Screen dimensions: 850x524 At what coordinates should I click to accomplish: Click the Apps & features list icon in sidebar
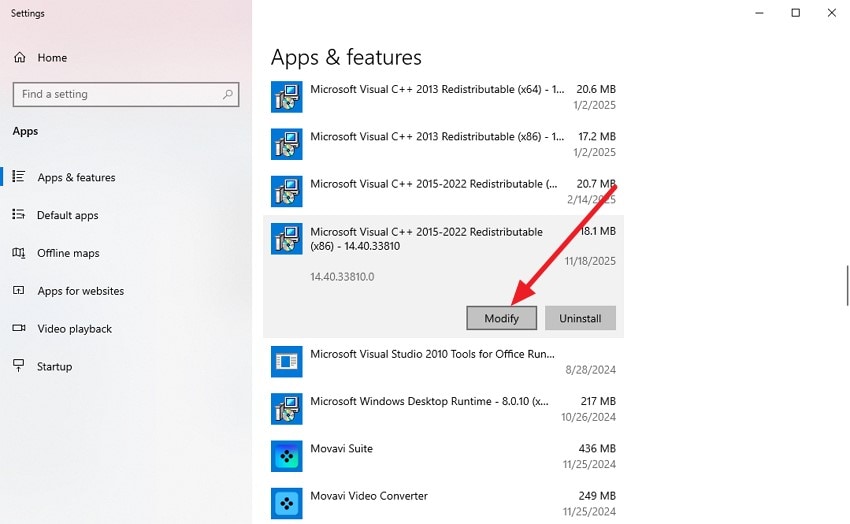click(19, 177)
